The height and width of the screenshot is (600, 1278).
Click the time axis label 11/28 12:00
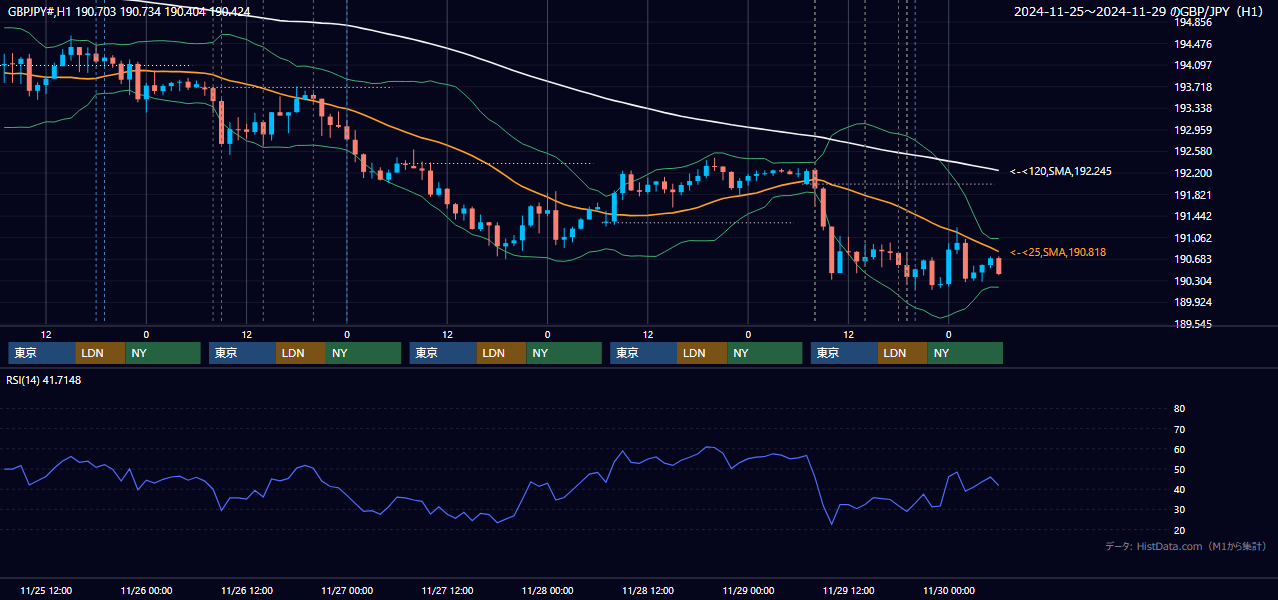648,591
